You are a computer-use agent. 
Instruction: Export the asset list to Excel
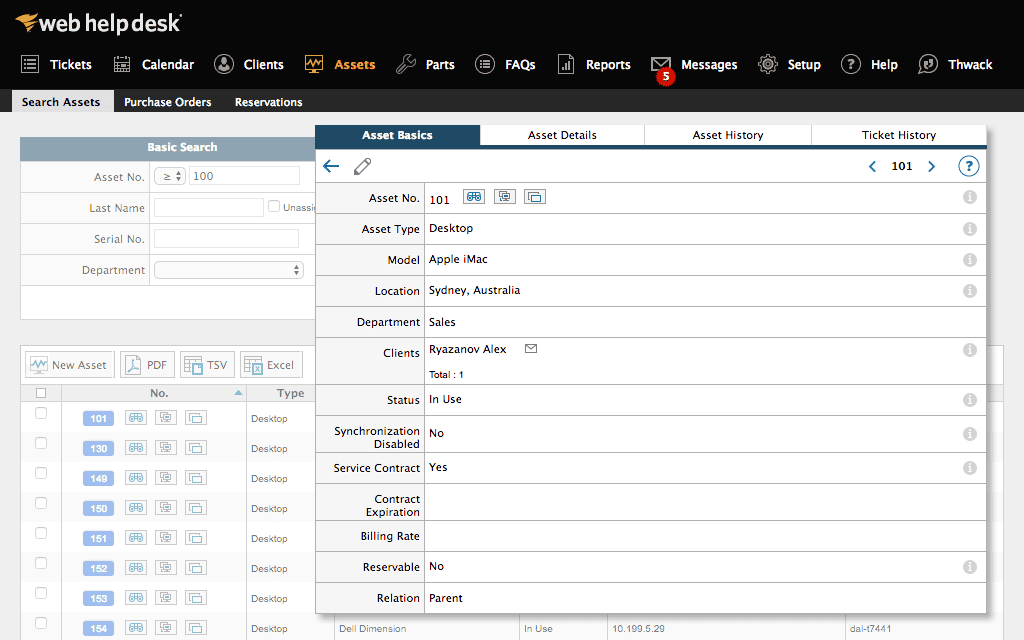pos(270,364)
